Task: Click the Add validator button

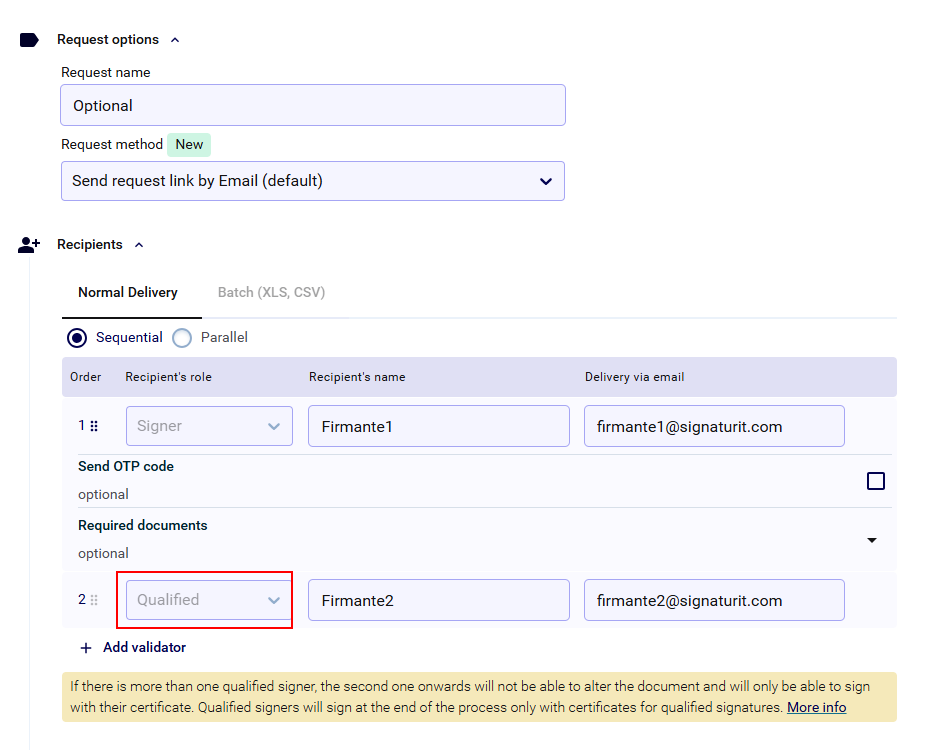Action: point(144,648)
